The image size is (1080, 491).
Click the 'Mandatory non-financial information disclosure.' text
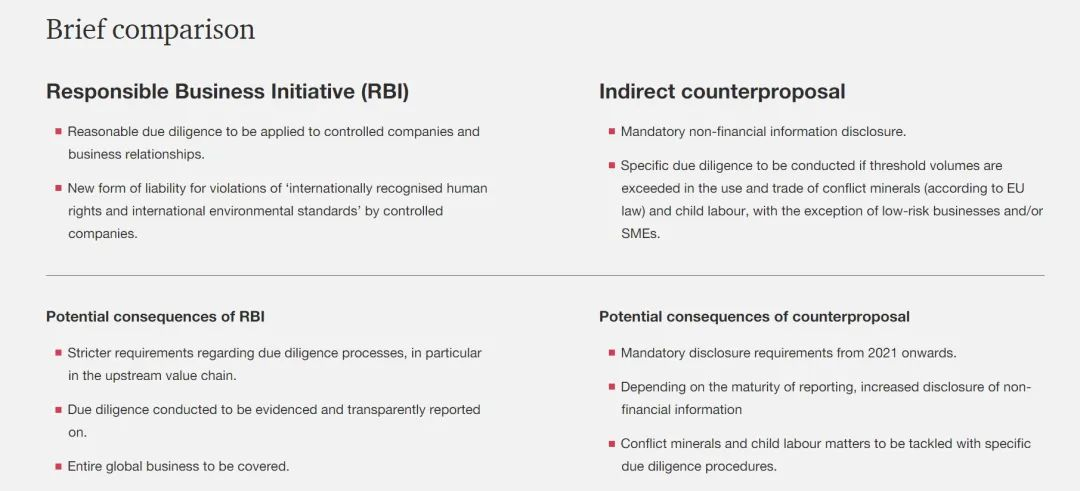(x=763, y=132)
